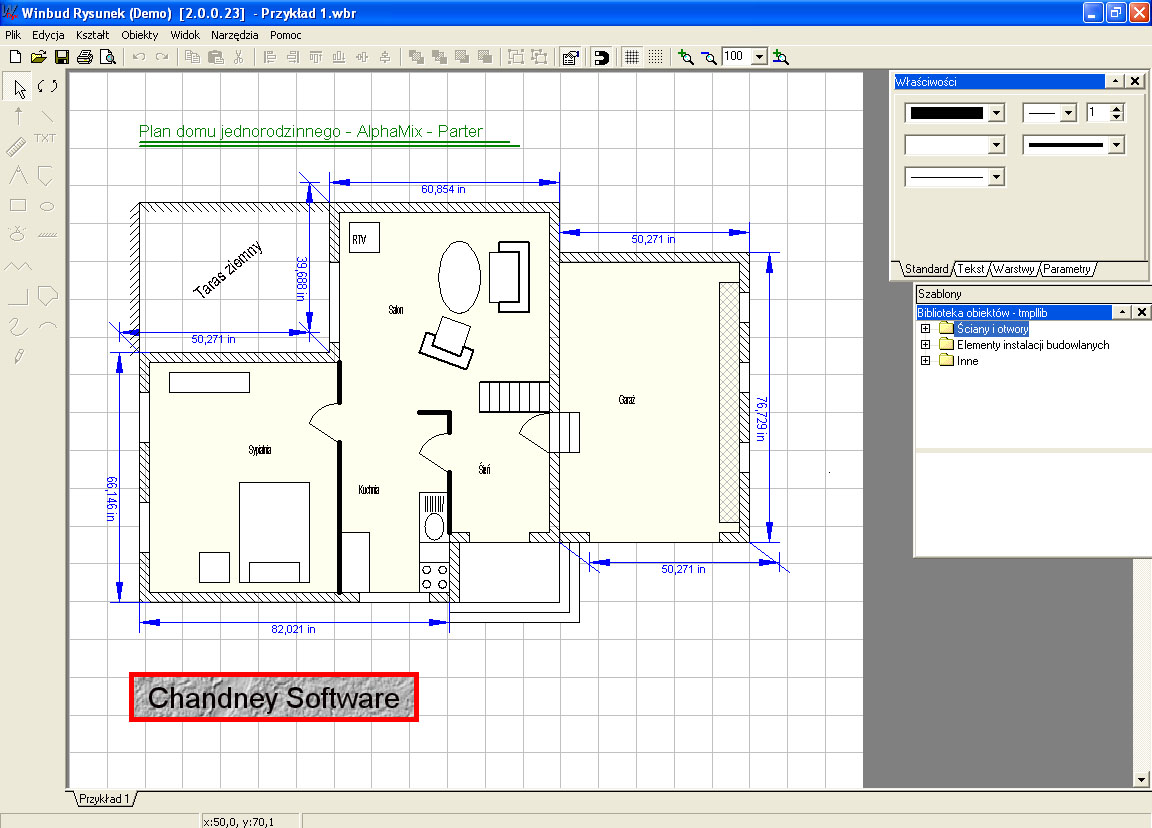Open print preview with magnifier page icon
This screenshot has height=828, width=1152.
(x=107, y=57)
